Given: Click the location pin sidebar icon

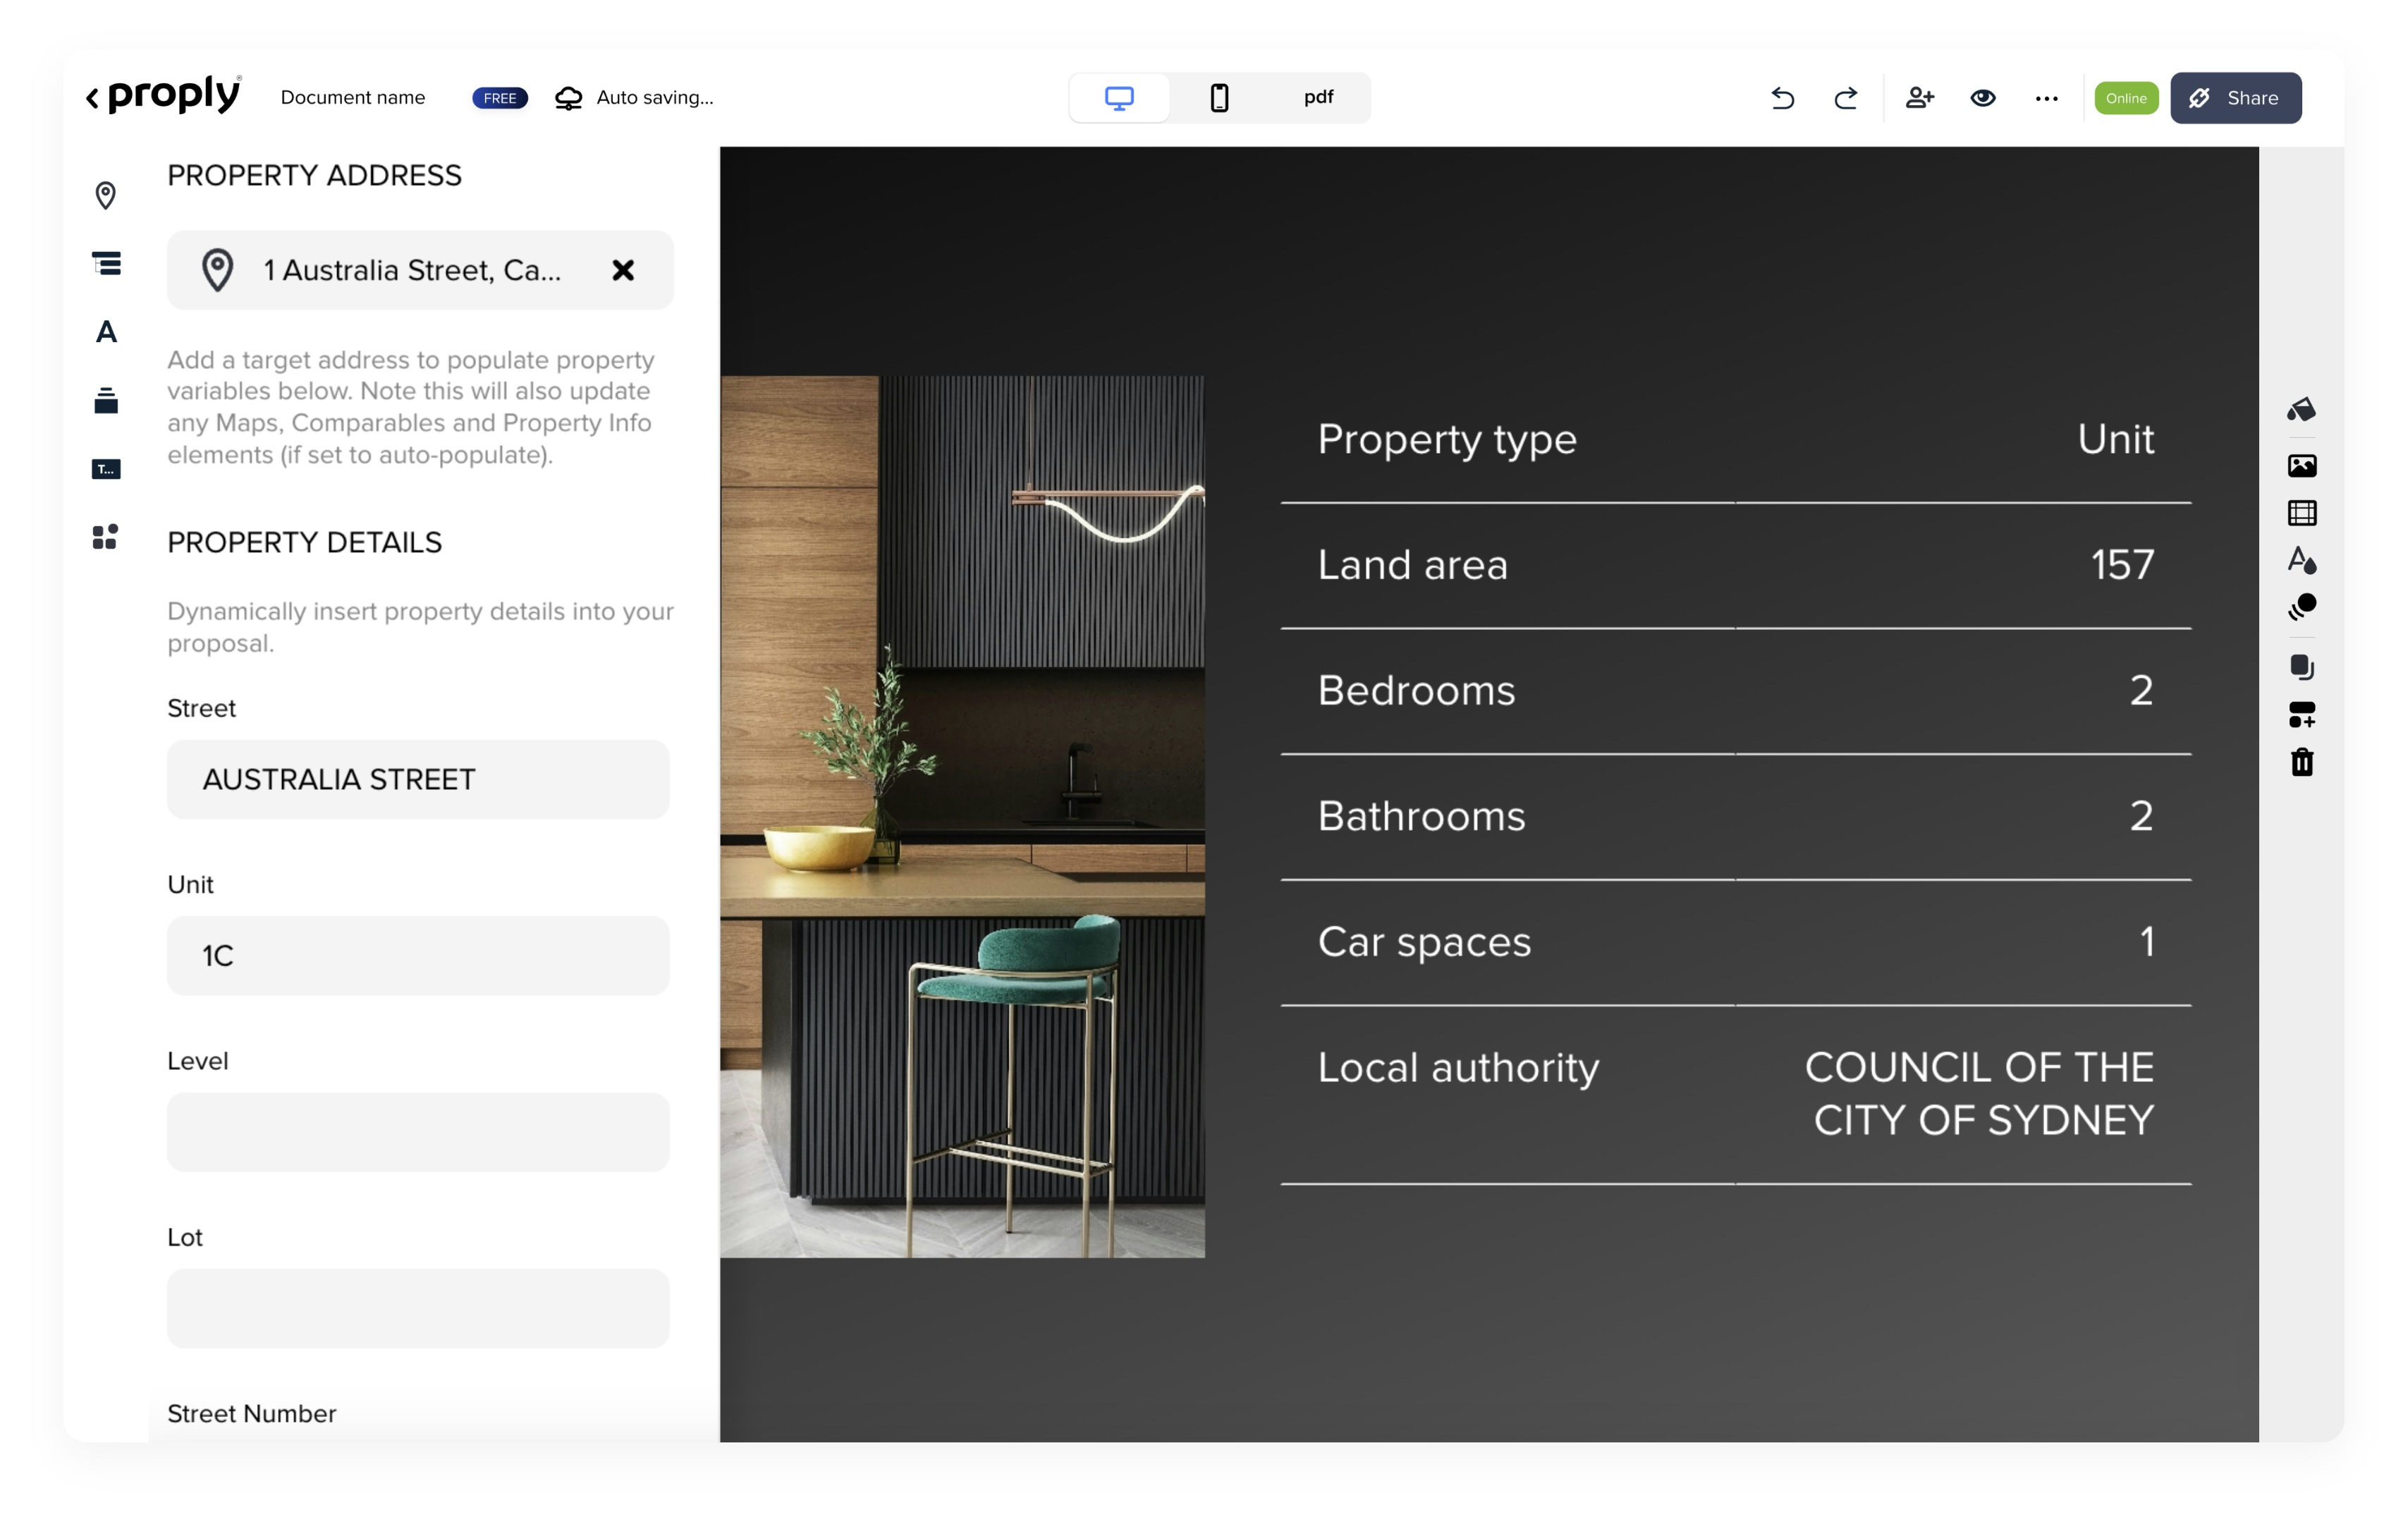Looking at the screenshot, I should 105,195.
